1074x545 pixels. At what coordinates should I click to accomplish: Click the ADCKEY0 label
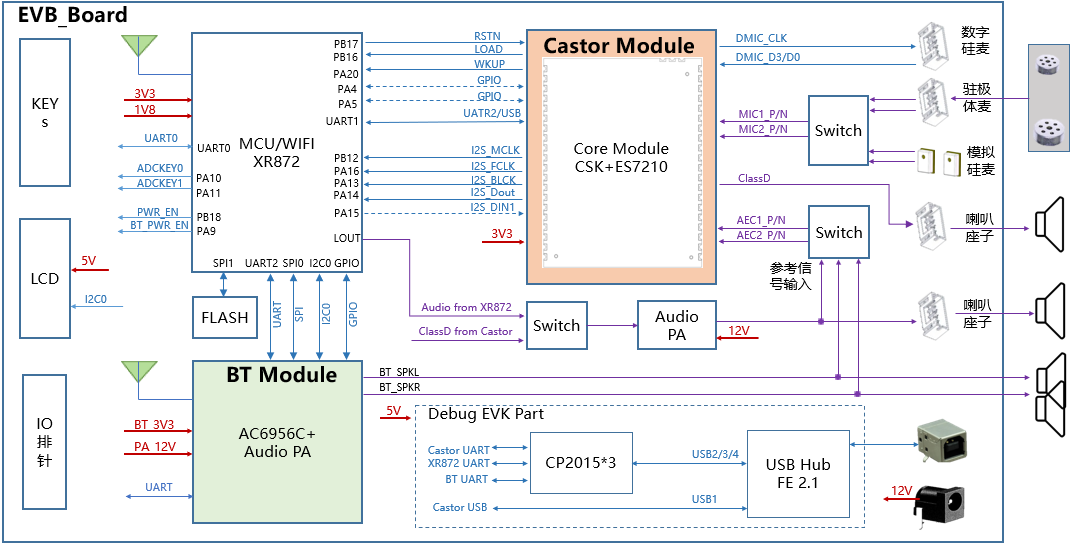point(160,168)
